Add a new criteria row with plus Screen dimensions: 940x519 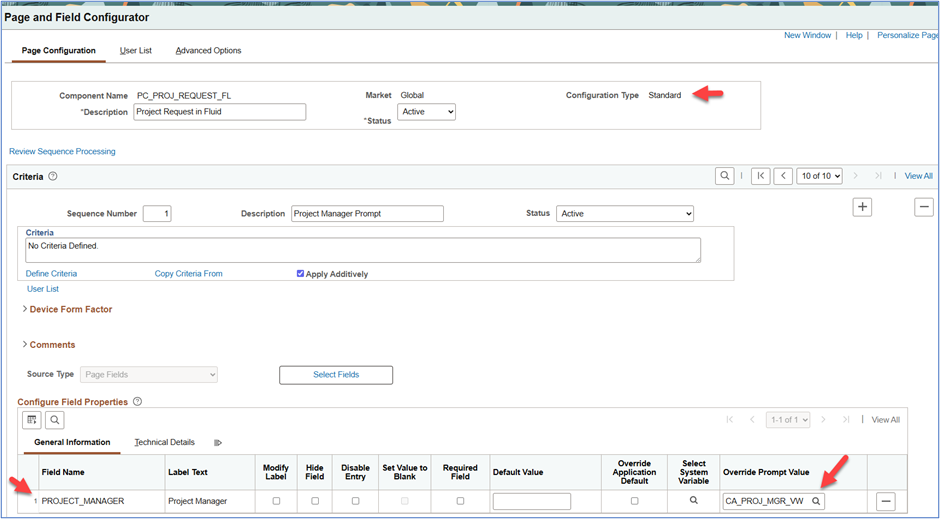(x=862, y=207)
